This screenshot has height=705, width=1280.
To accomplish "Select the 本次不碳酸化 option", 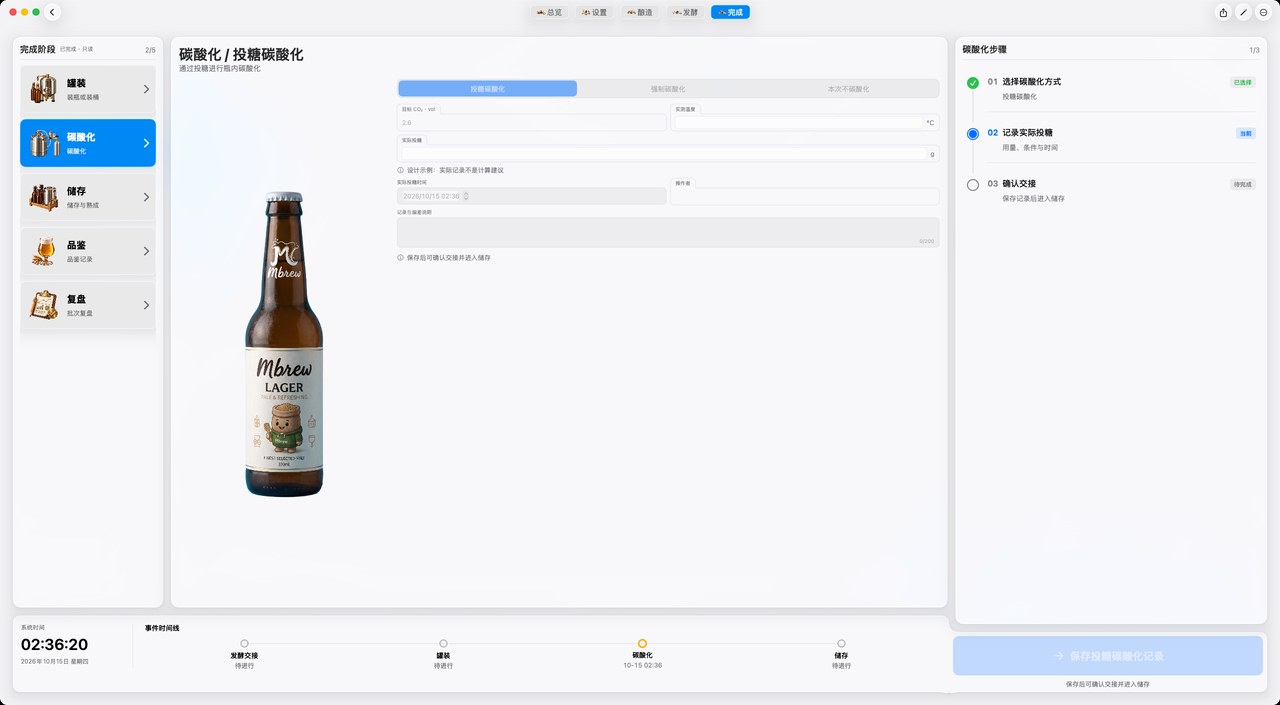I will tap(848, 89).
